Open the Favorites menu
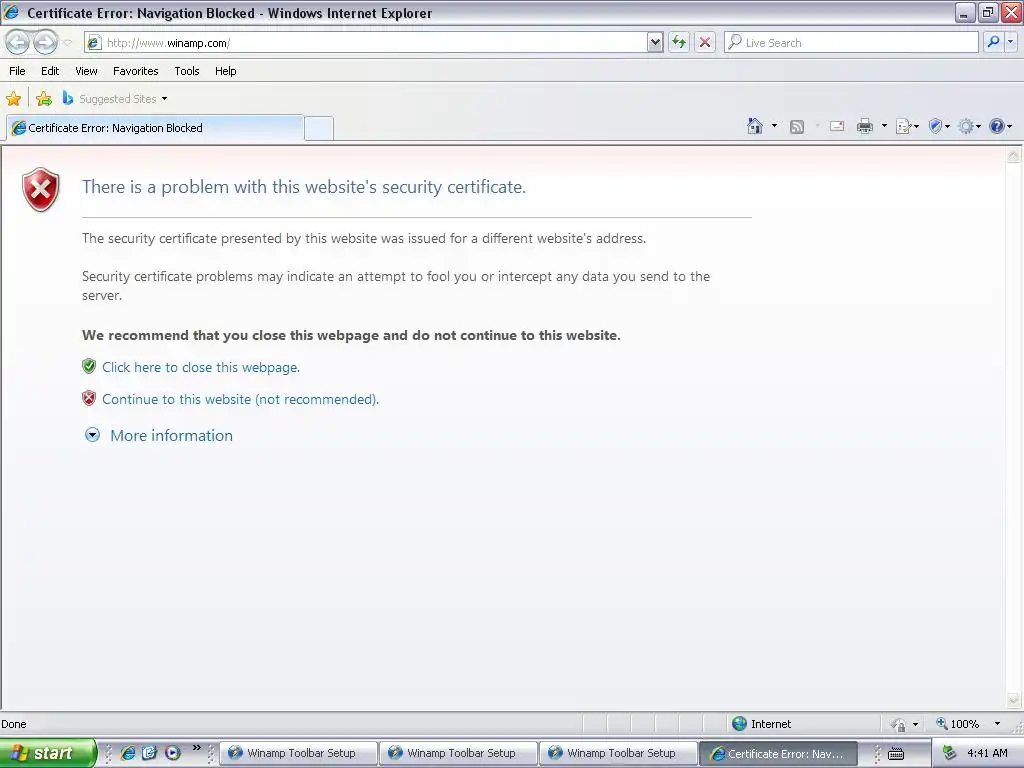This screenshot has height=768, width=1024. pos(135,71)
